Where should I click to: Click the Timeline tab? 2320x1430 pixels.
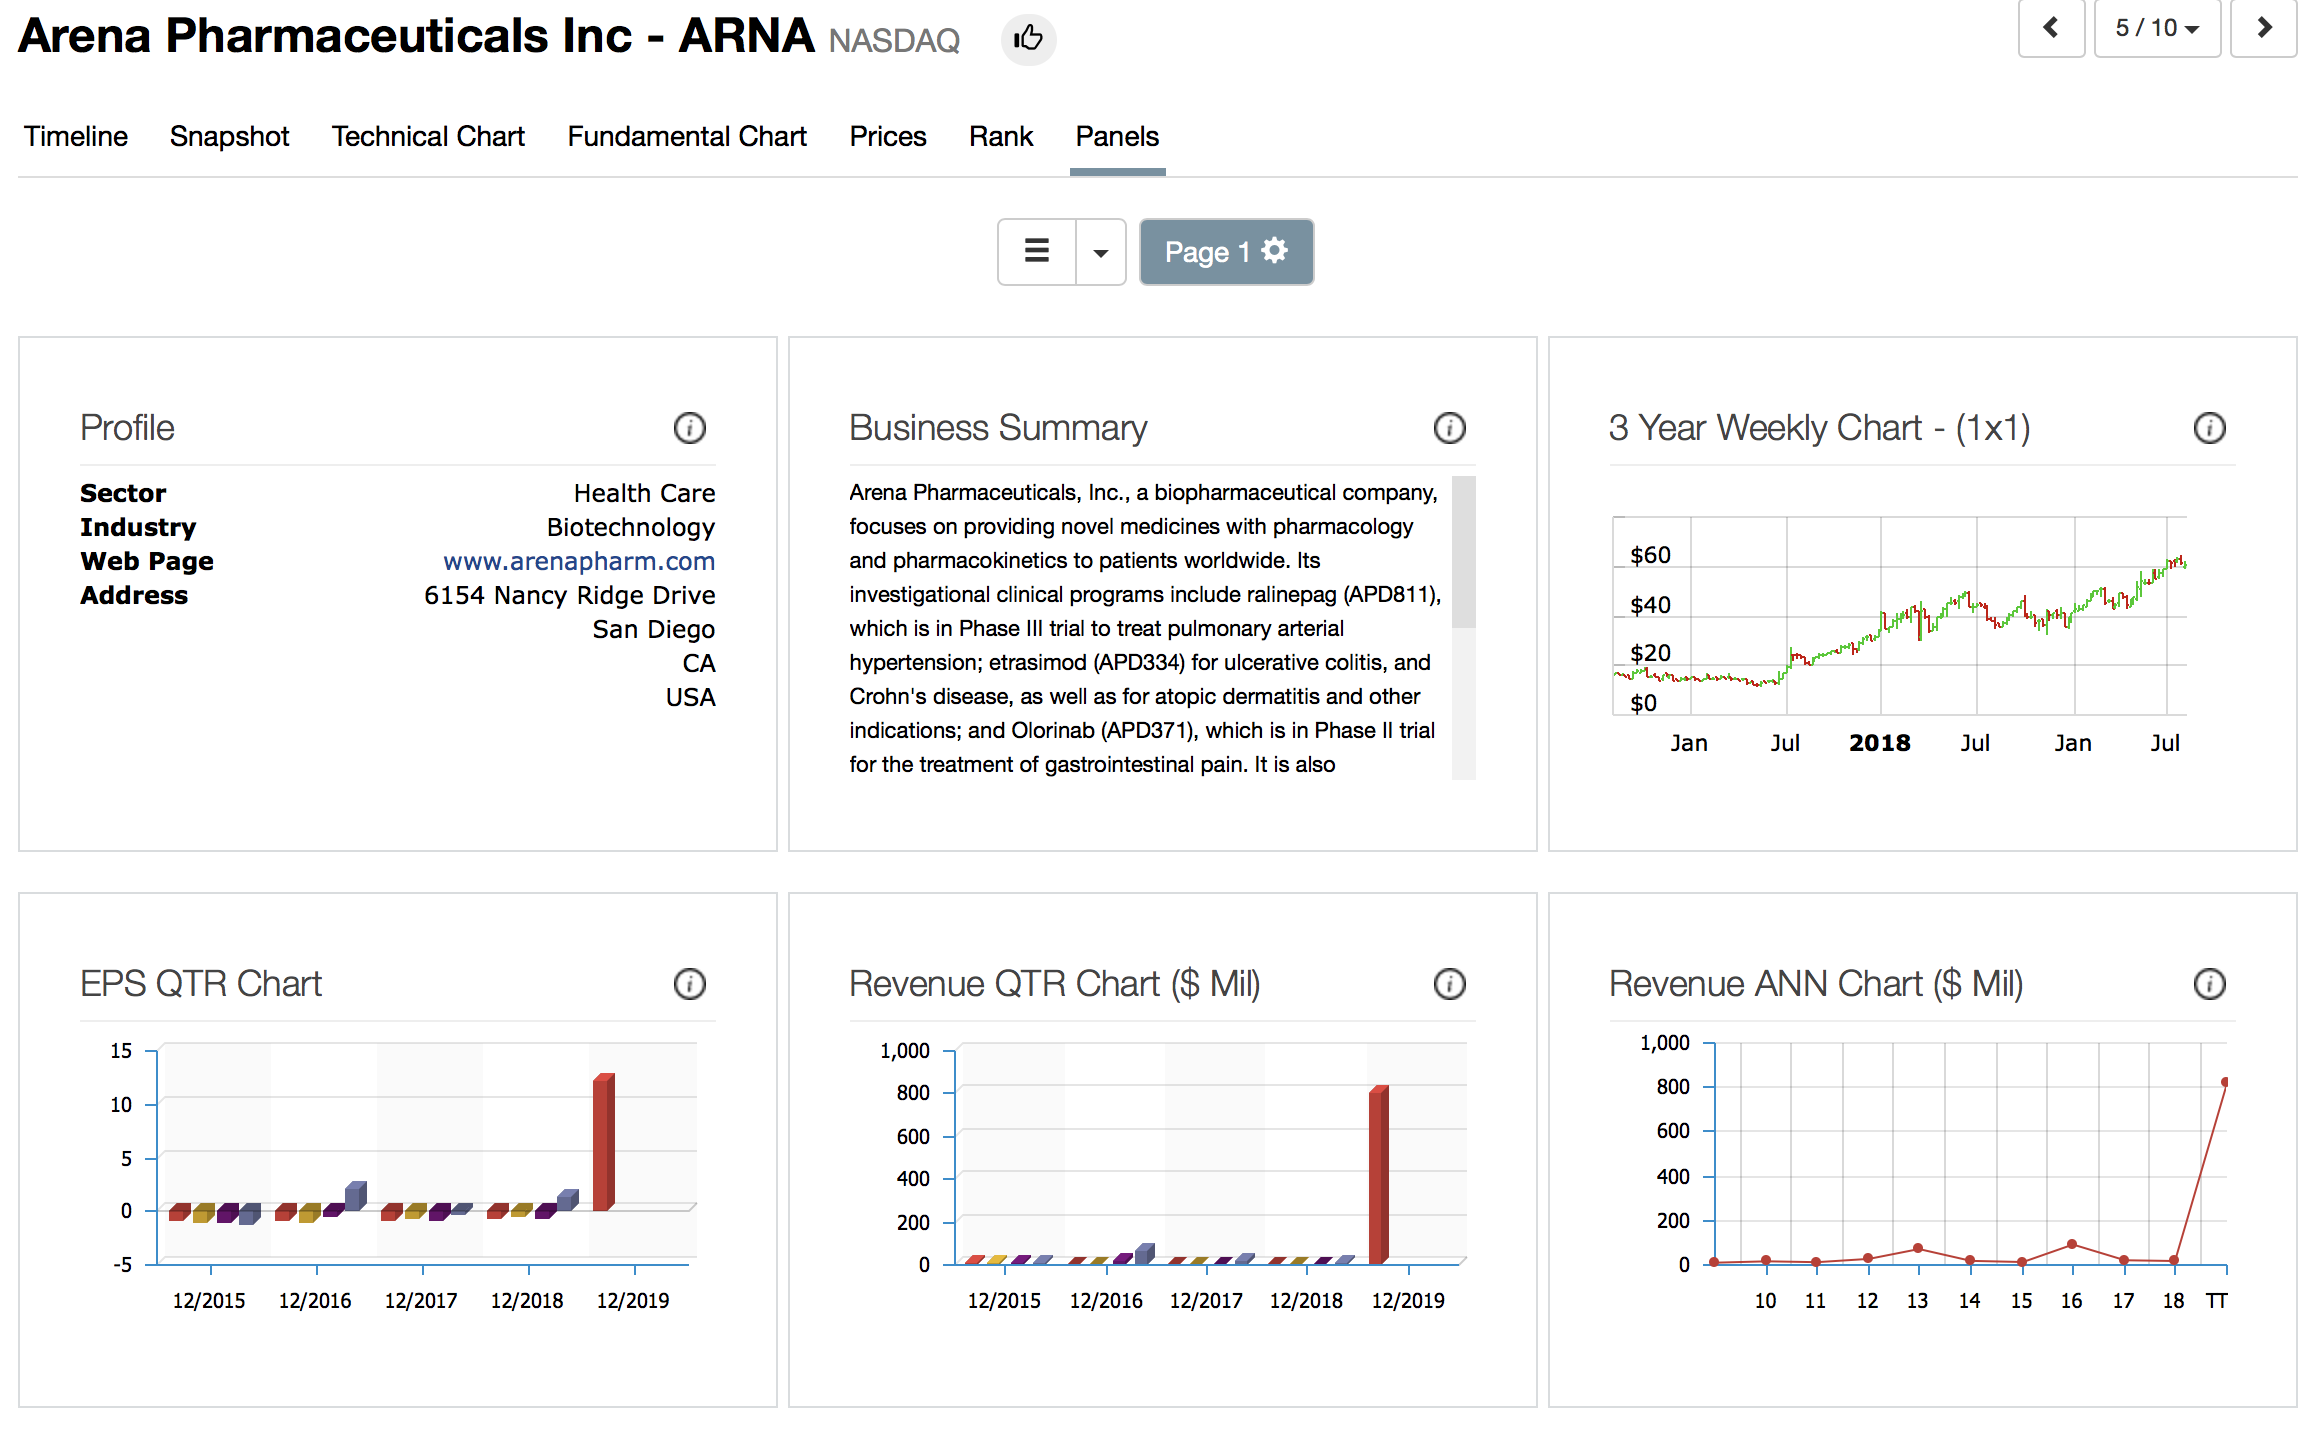76,136
